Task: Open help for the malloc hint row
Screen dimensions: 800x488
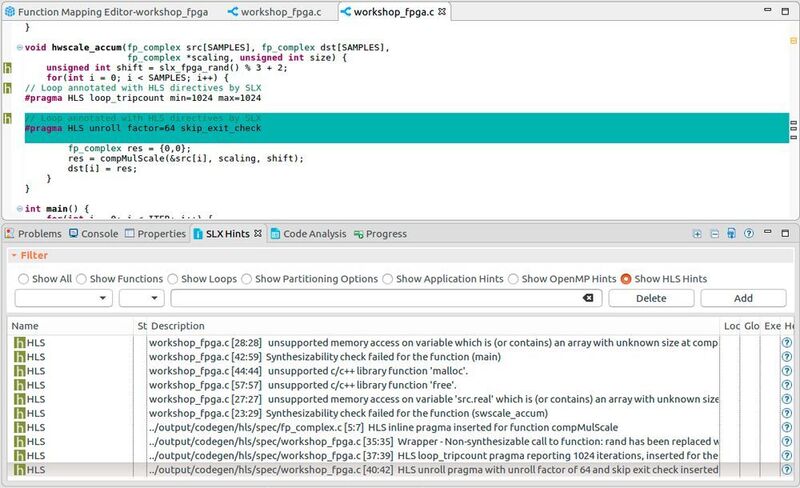Action: (x=786, y=371)
